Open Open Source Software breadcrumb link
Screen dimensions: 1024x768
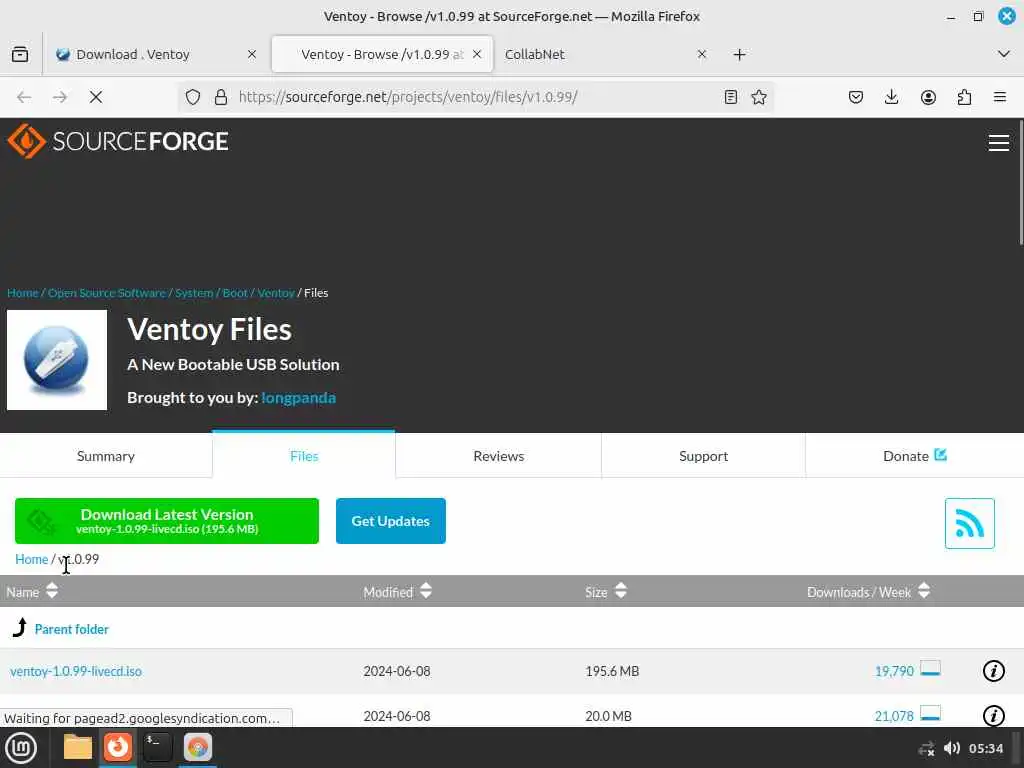[x=106, y=293]
